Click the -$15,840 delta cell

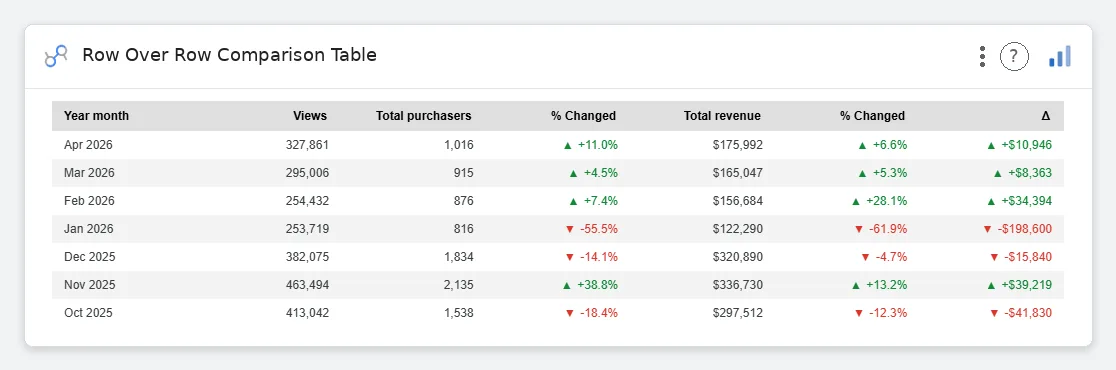click(x=1021, y=257)
